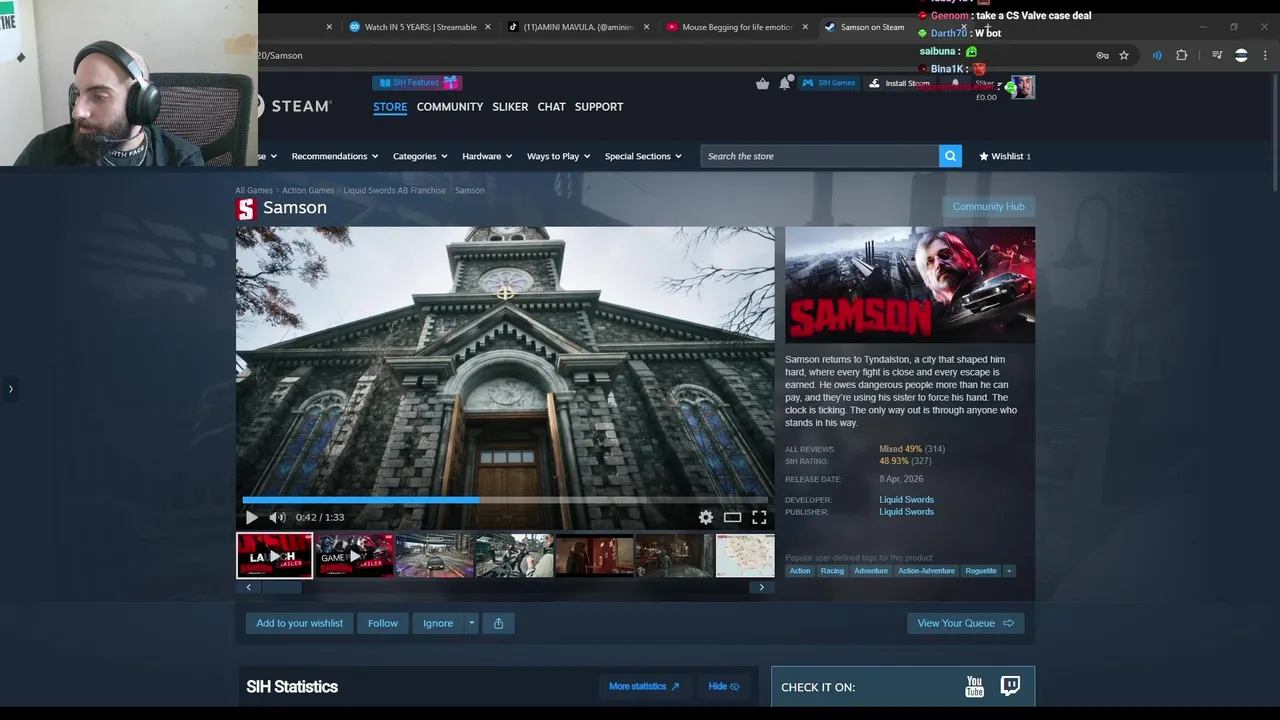This screenshot has width=1280, height=720.
Task: Hide the SIH Statistics panel
Action: (x=723, y=686)
